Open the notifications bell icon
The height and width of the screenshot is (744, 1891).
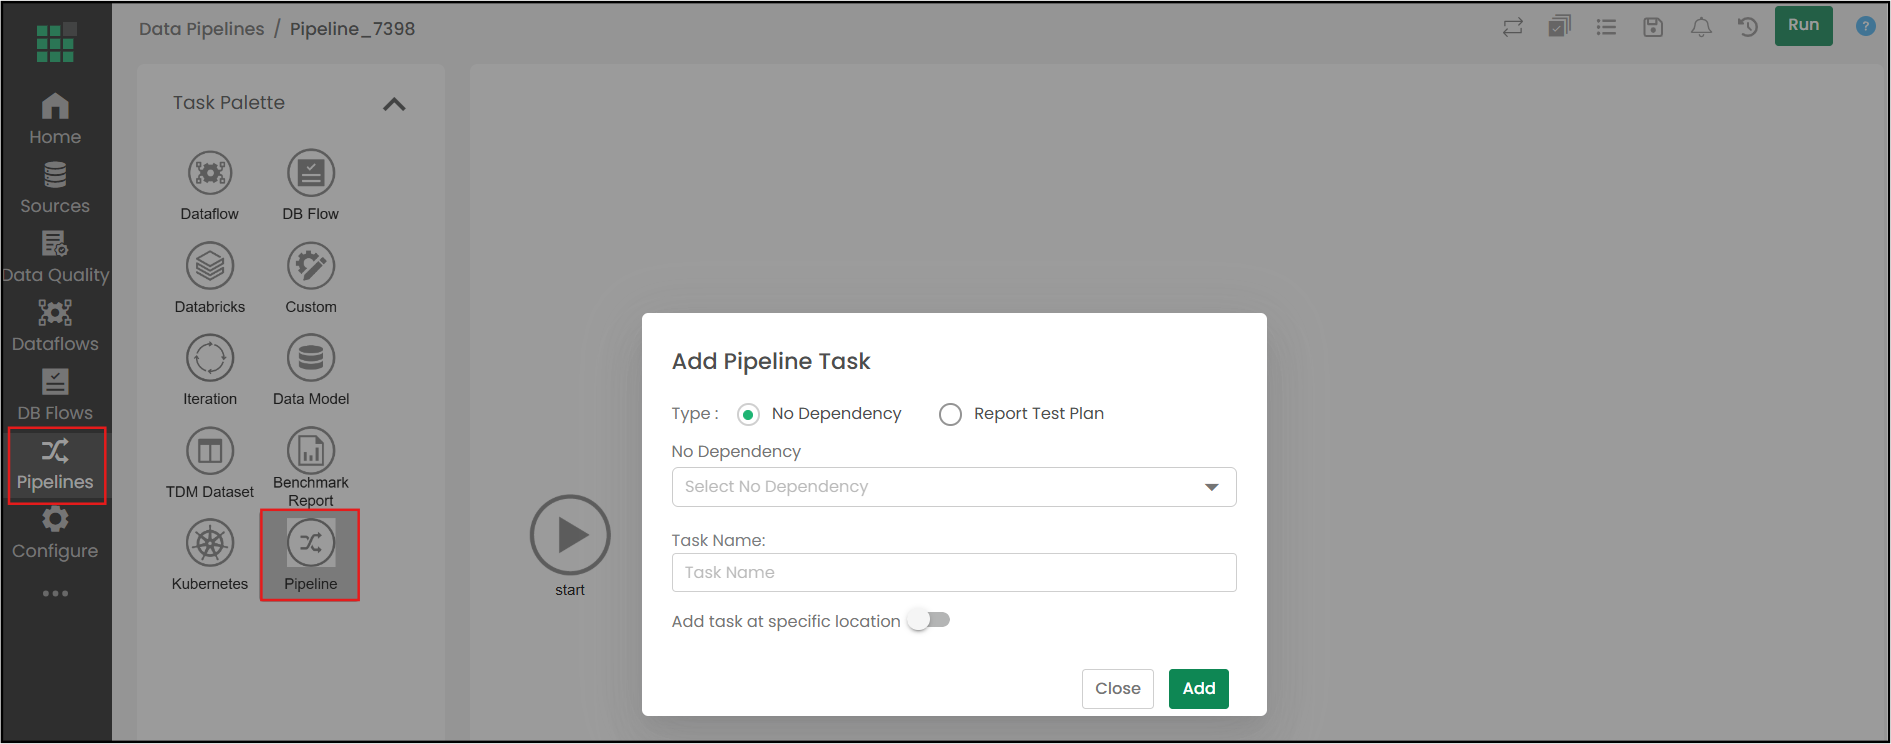pyautogui.click(x=1701, y=27)
